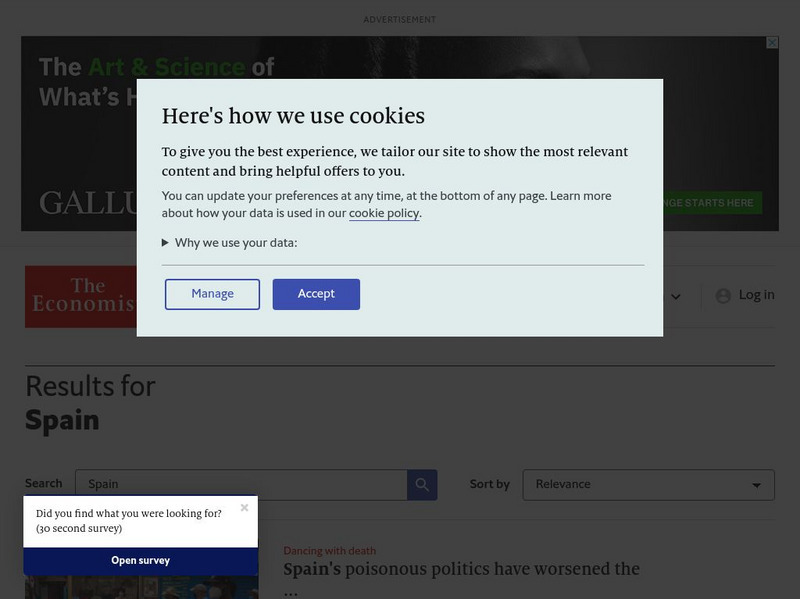Accept the cookies
This screenshot has width=800, height=599.
coord(316,294)
